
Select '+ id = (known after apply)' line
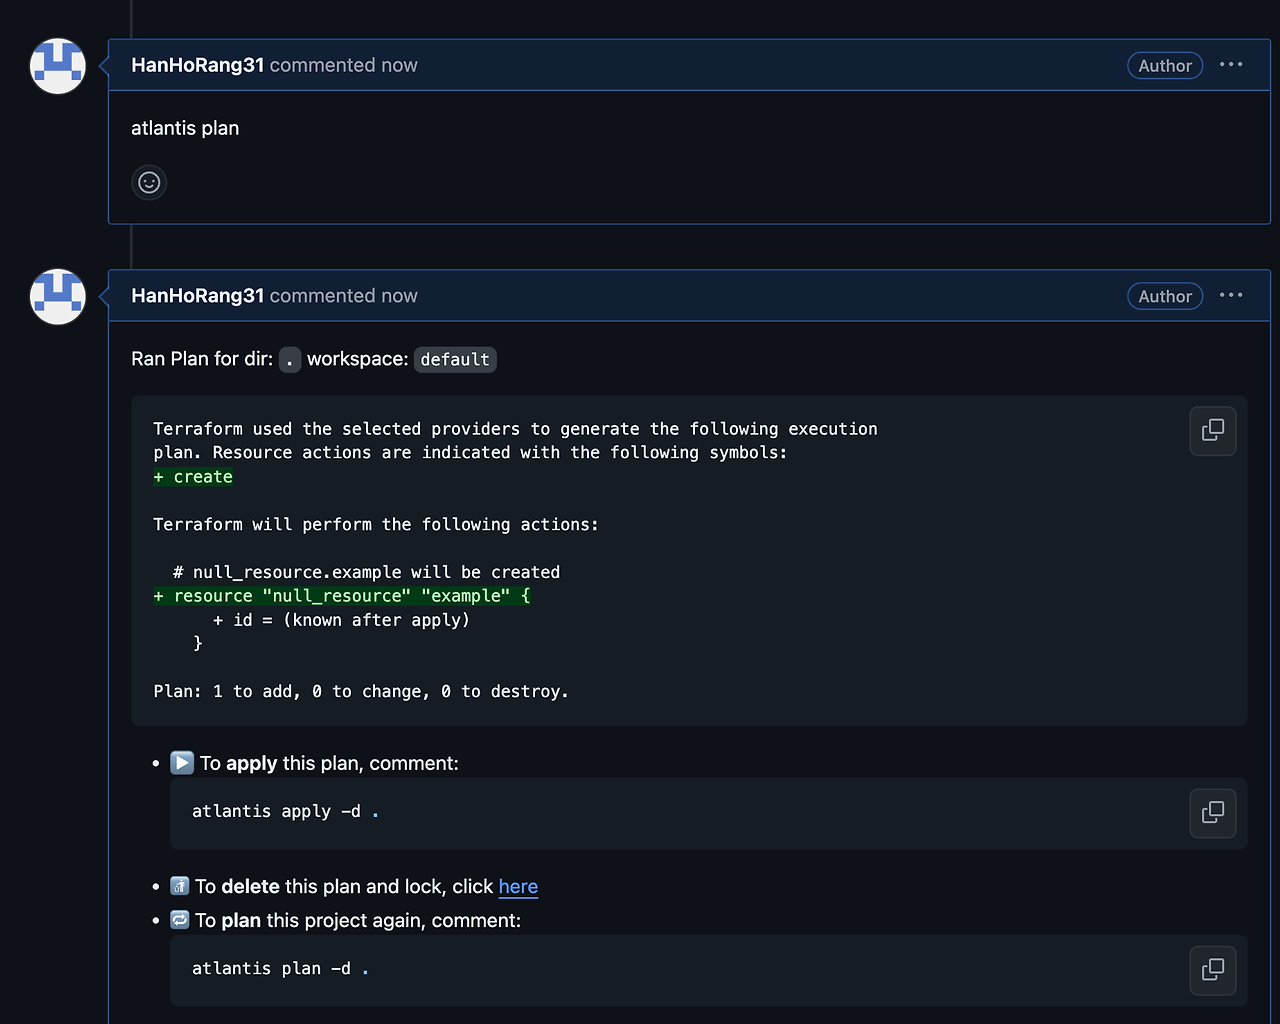(x=341, y=620)
